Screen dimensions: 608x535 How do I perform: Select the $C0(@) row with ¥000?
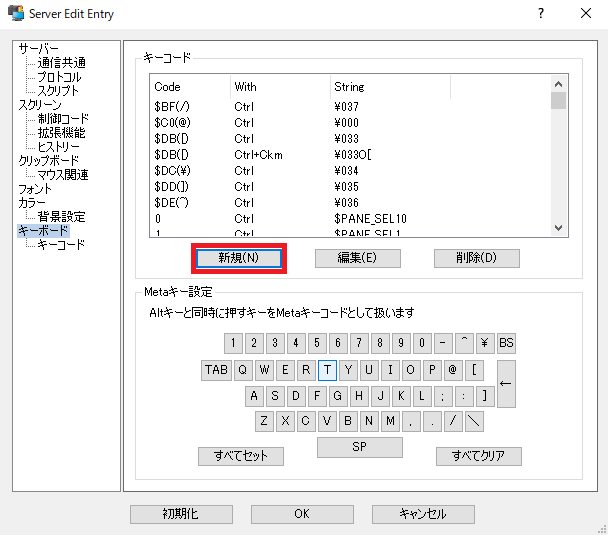tap(350, 123)
